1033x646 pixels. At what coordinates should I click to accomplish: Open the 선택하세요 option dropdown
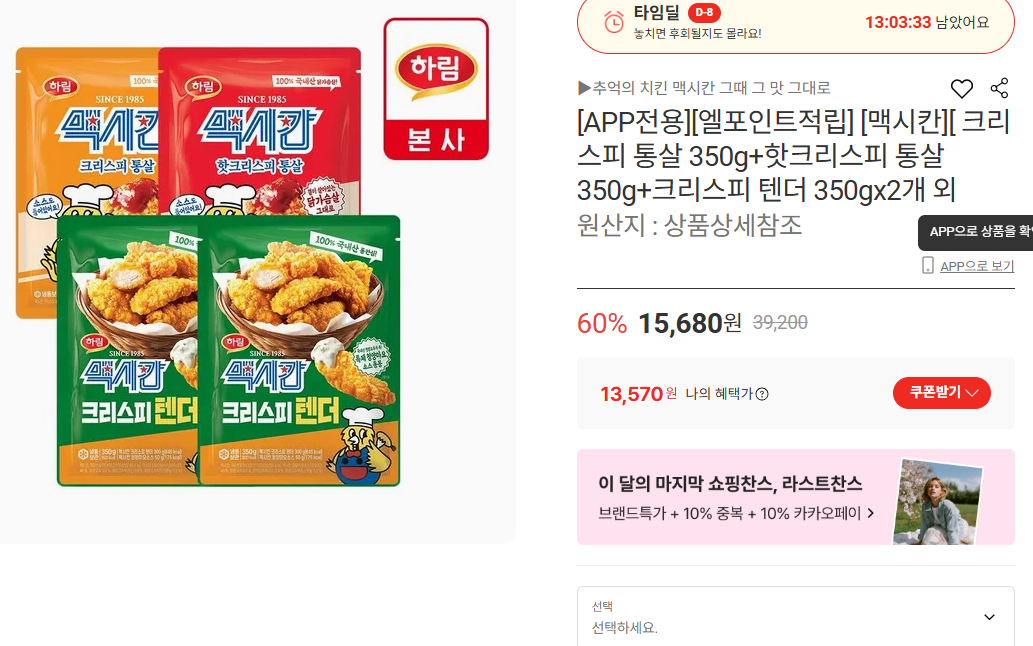(796, 617)
